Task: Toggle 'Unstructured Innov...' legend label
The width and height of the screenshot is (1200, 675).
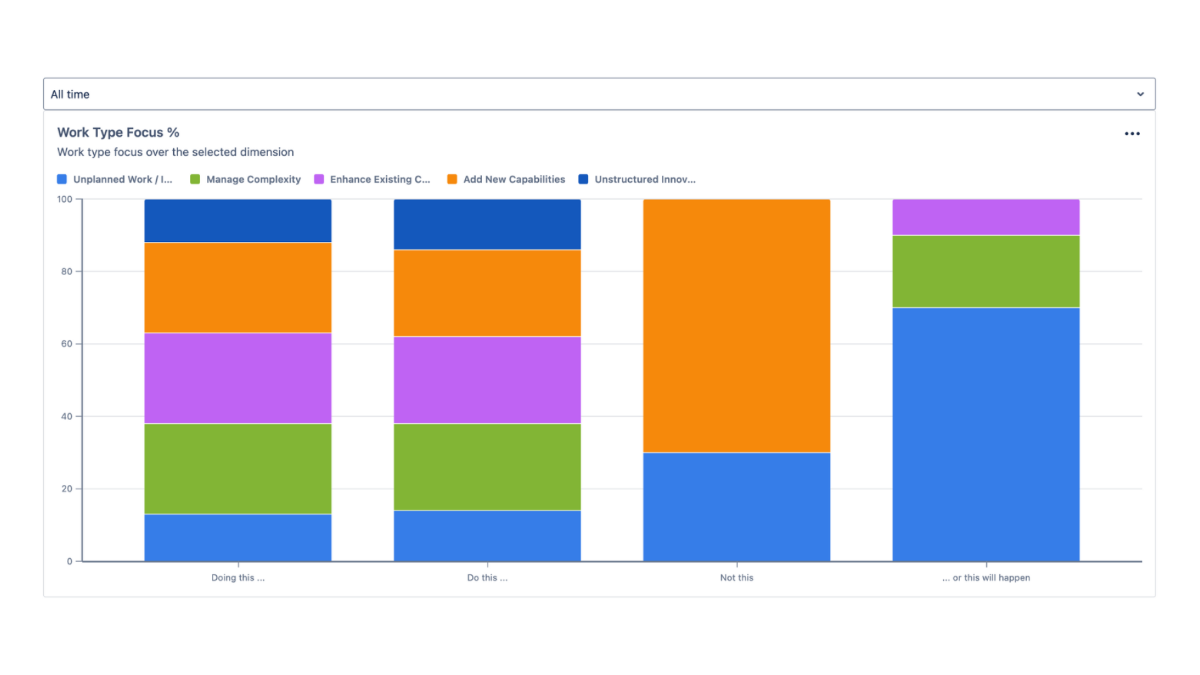Action: click(644, 180)
